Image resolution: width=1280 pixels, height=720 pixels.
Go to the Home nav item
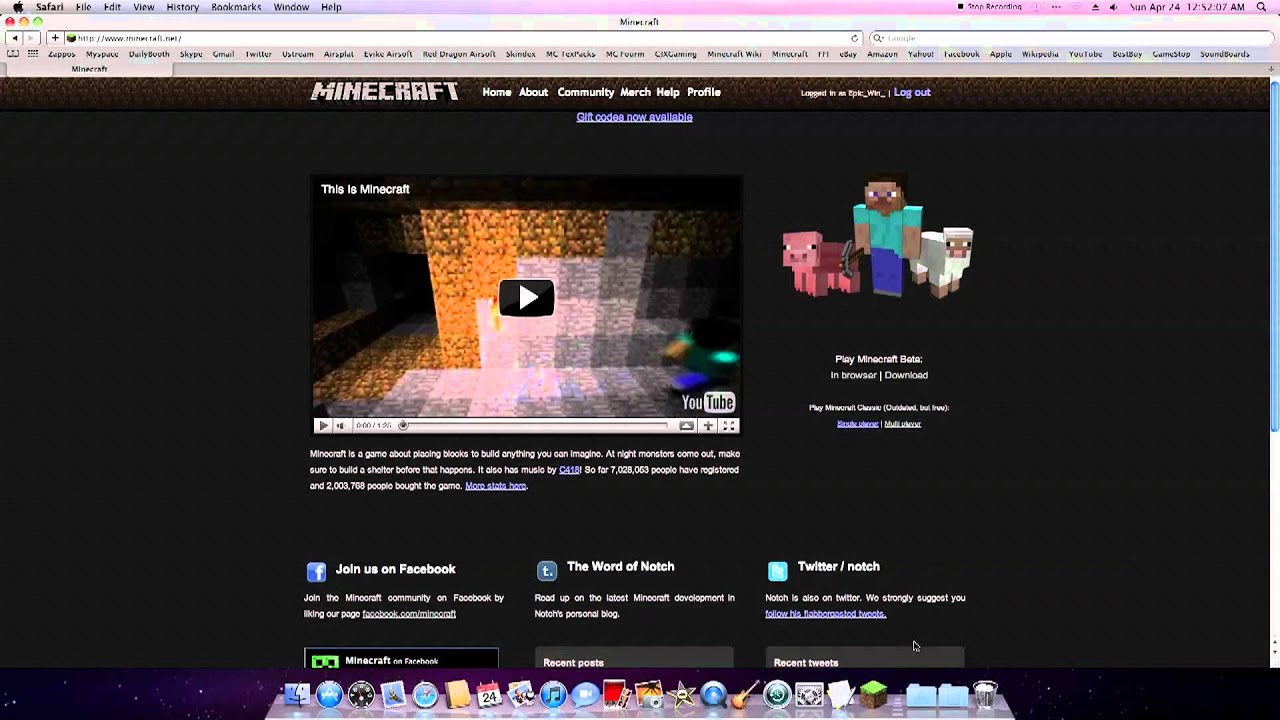497,92
